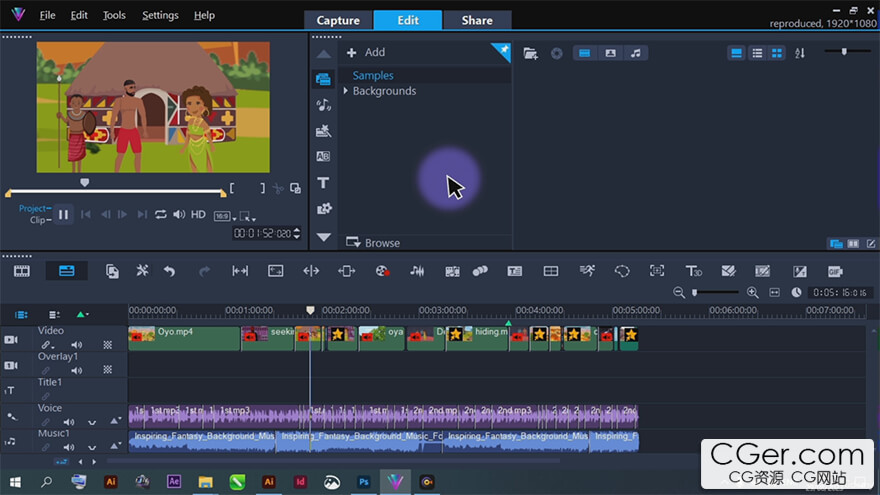
Task: Toggle show videos filter in library
Action: (584, 53)
